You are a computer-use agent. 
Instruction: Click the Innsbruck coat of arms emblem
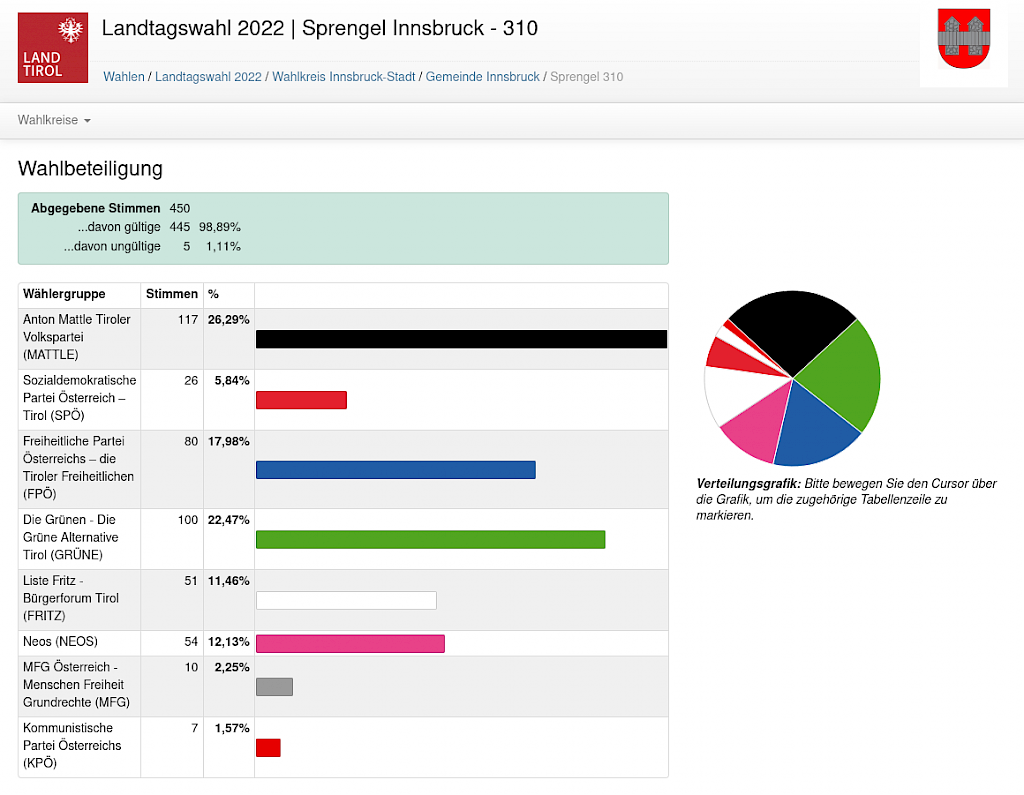tap(963, 39)
